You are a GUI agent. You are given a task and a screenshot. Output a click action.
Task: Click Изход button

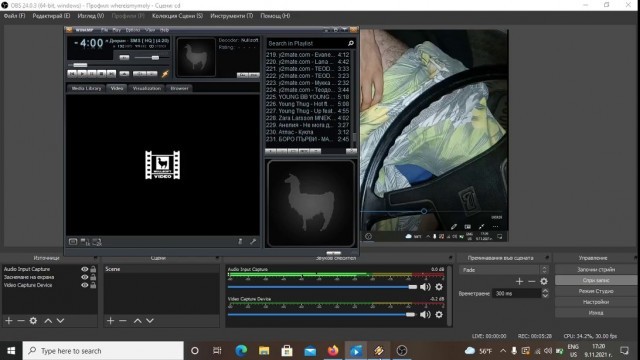point(596,313)
